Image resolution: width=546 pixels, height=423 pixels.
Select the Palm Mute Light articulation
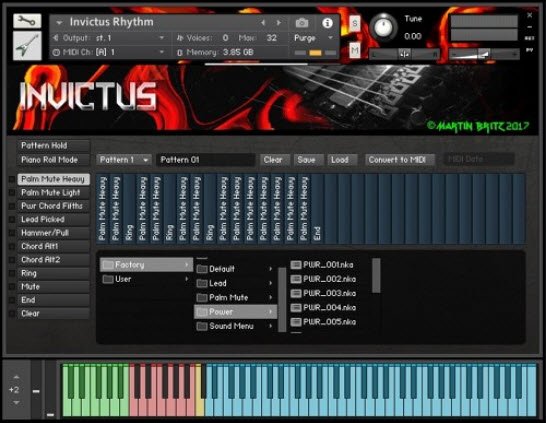click(53, 193)
